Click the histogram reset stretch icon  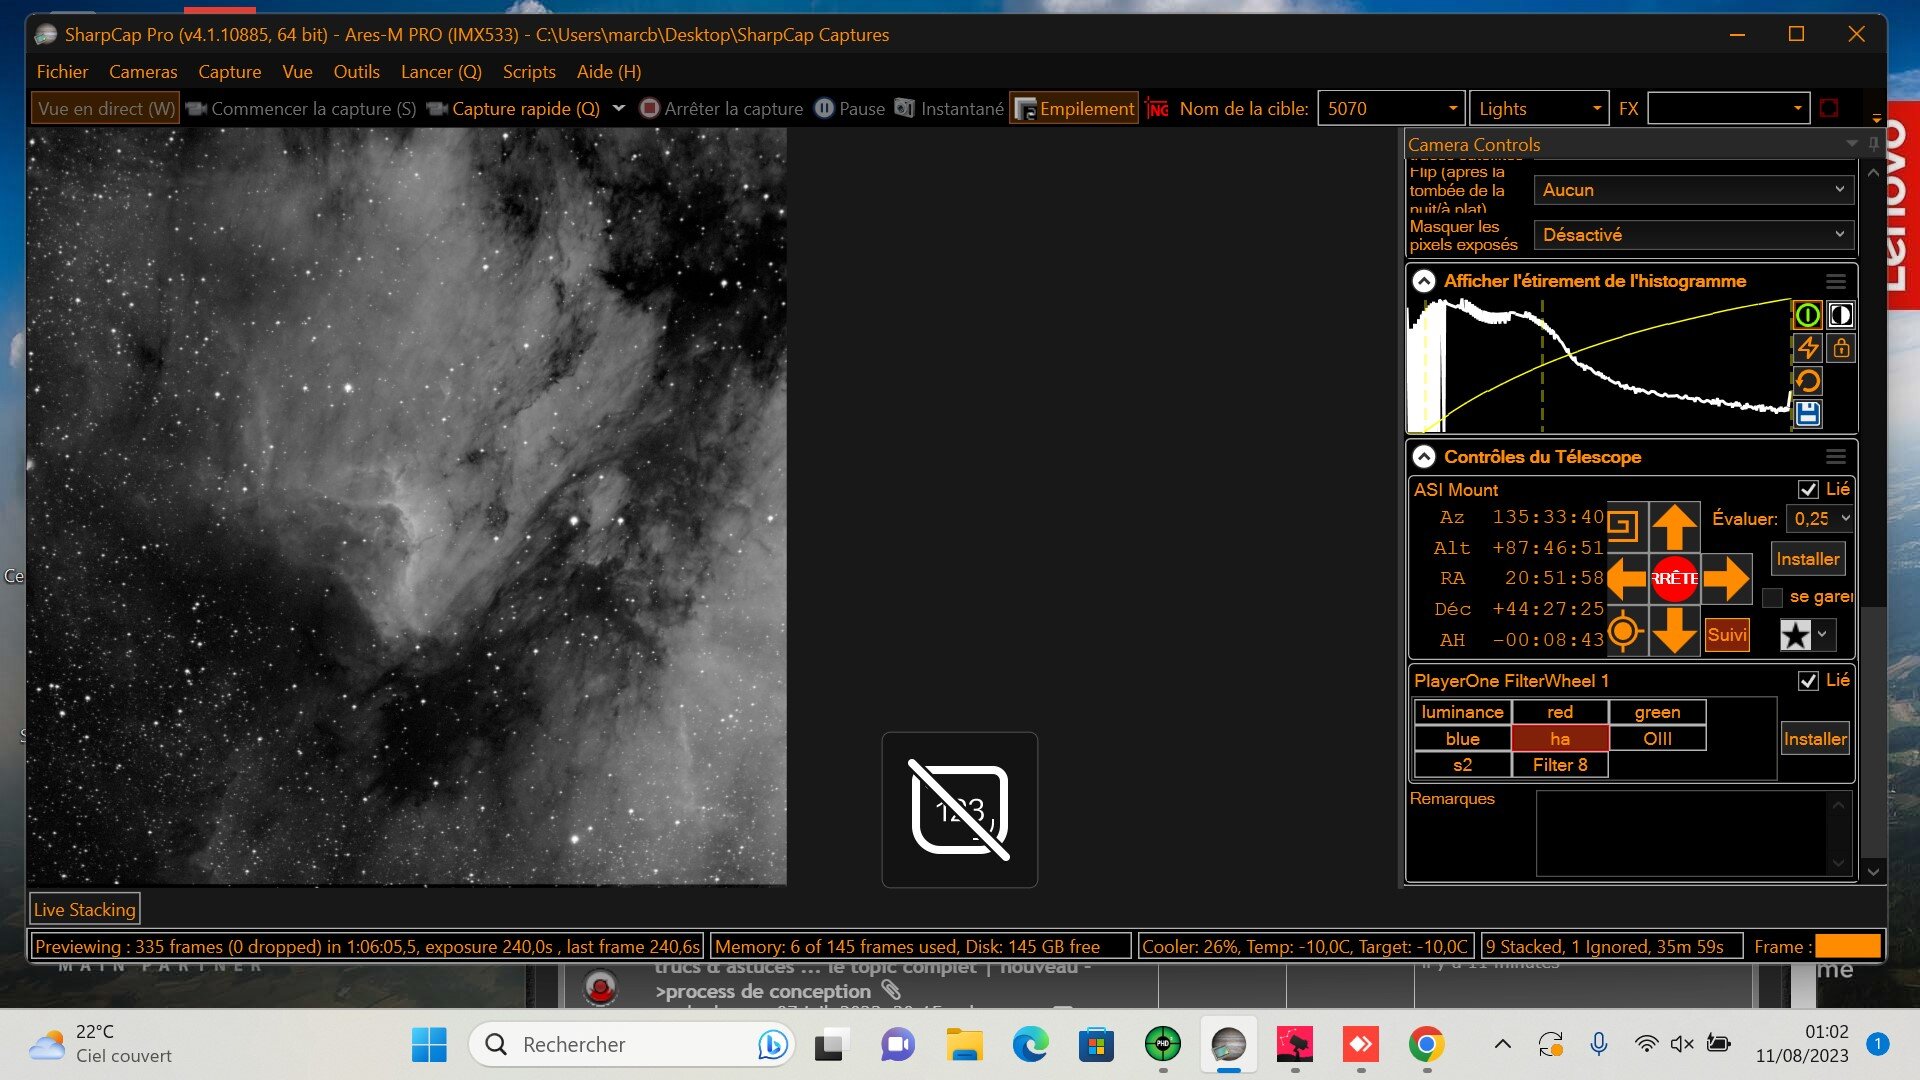[1808, 381]
